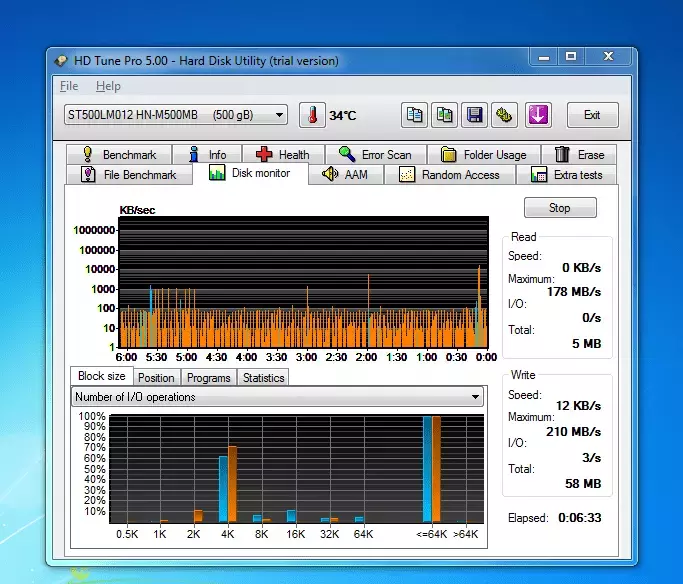Select the Block size sub-tab
Viewport: 683px width, 584px height.
click(101, 376)
